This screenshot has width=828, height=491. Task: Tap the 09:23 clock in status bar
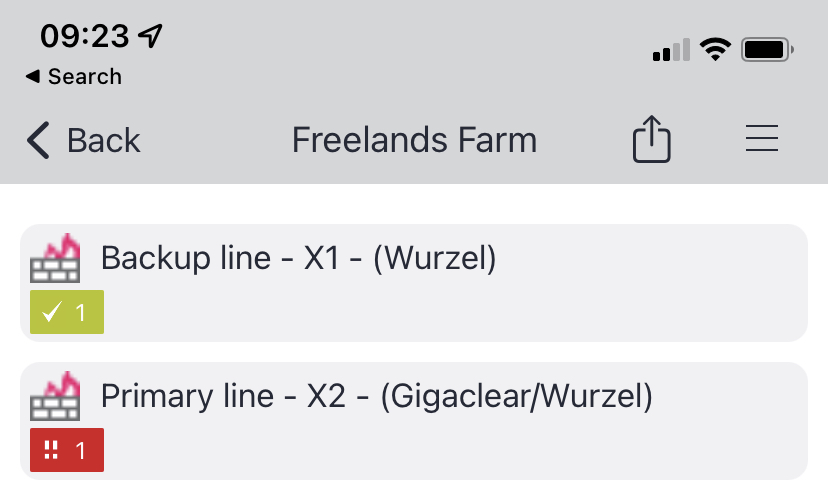click(85, 37)
